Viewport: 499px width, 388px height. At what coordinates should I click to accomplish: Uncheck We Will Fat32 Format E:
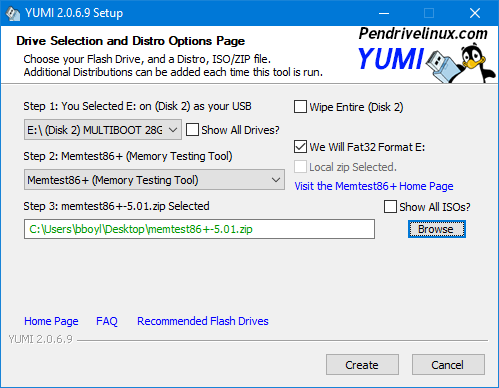coord(300,147)
